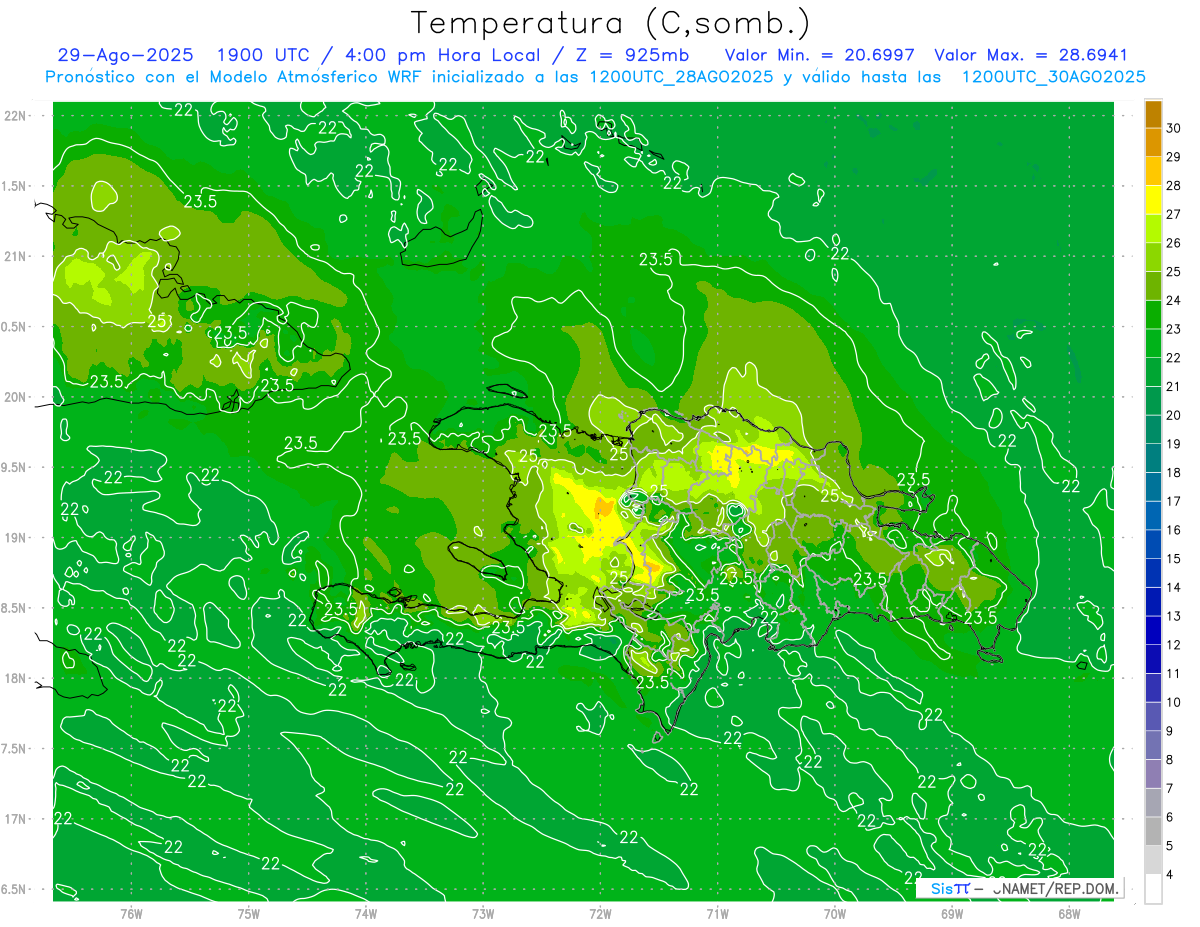Click the "18N" latitude axis label
The height and width of the screenshot is (927, 1200).
(x=16, y=679)
